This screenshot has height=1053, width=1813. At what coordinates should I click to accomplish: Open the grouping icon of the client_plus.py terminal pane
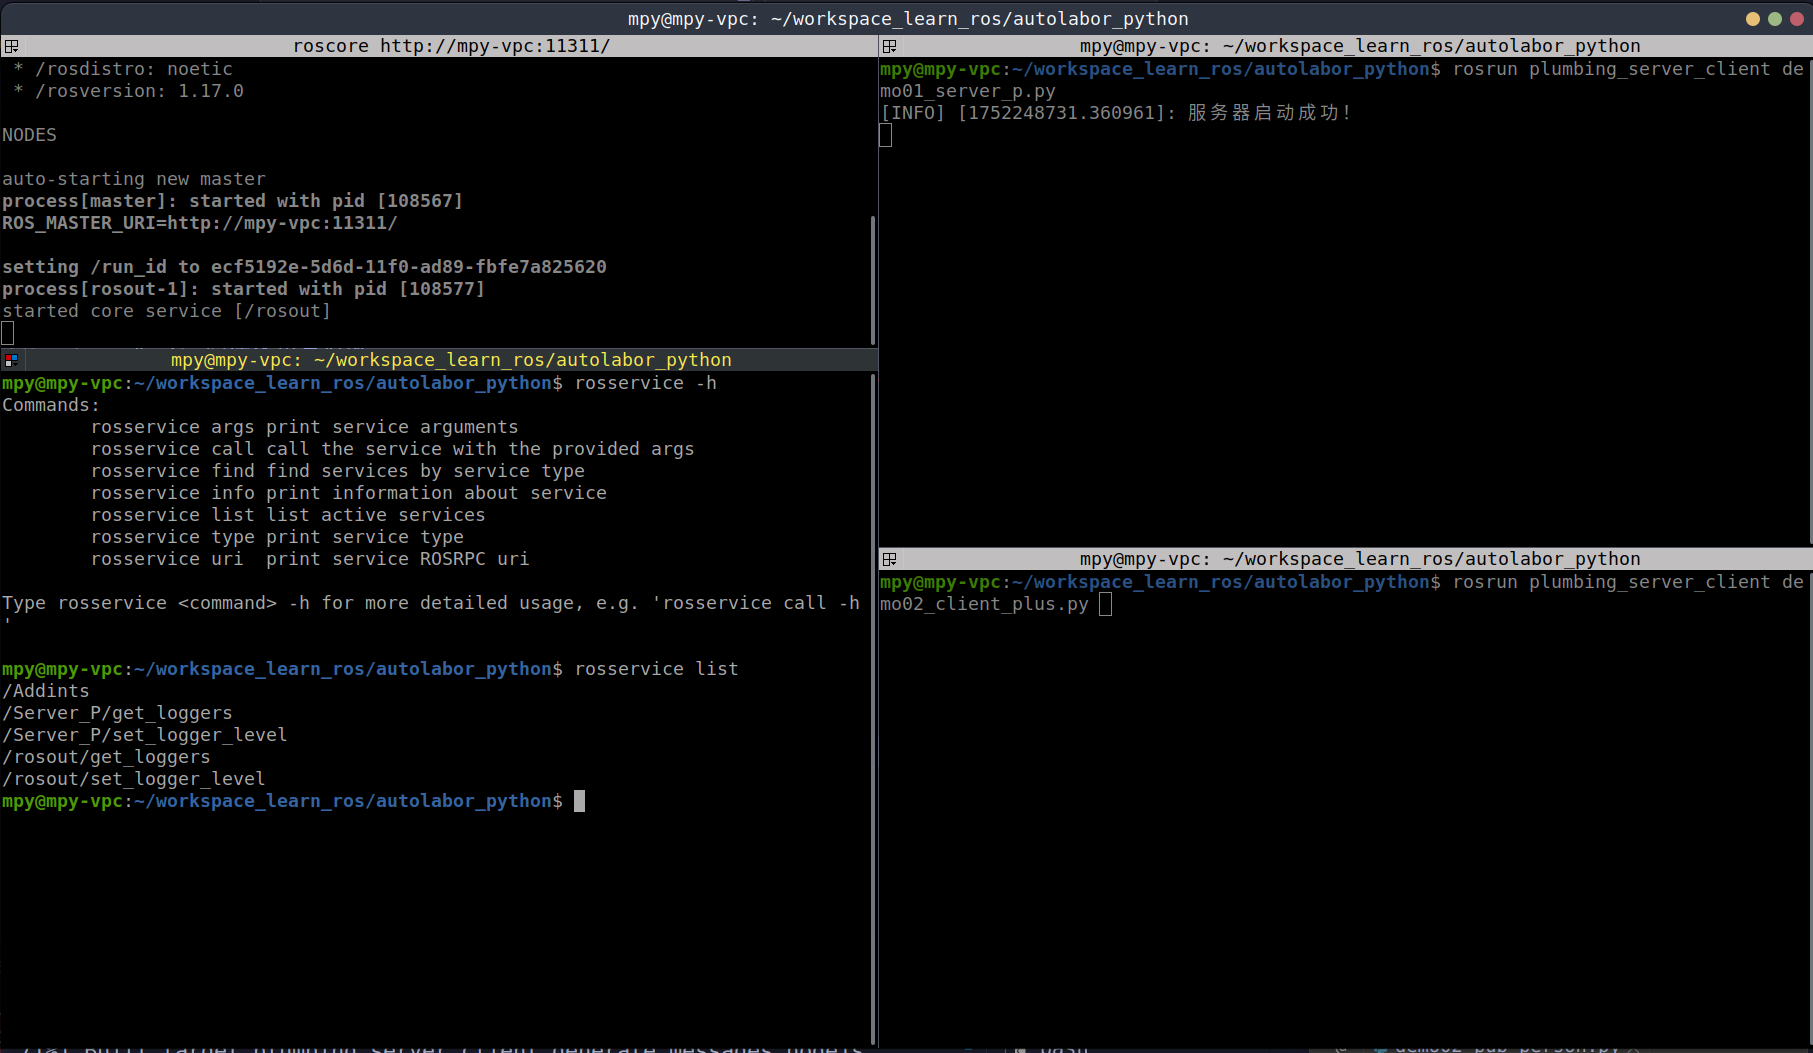point(889,559)
